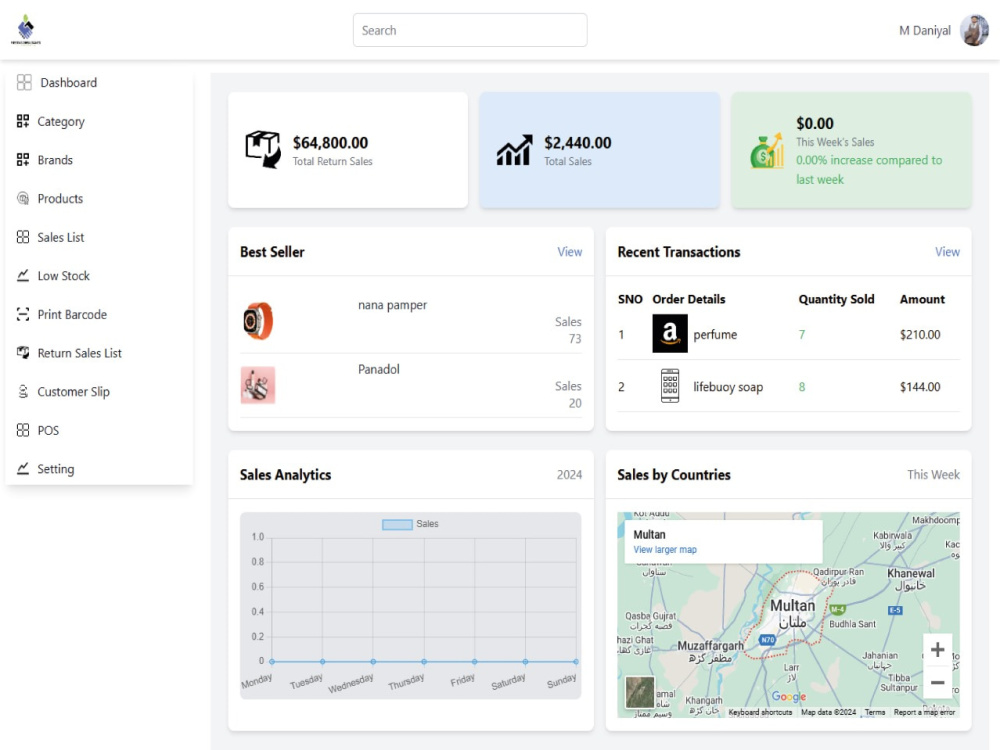1000x750 pixels.
Task: Click the Total Sales growth chart icon
Action: 515,151
